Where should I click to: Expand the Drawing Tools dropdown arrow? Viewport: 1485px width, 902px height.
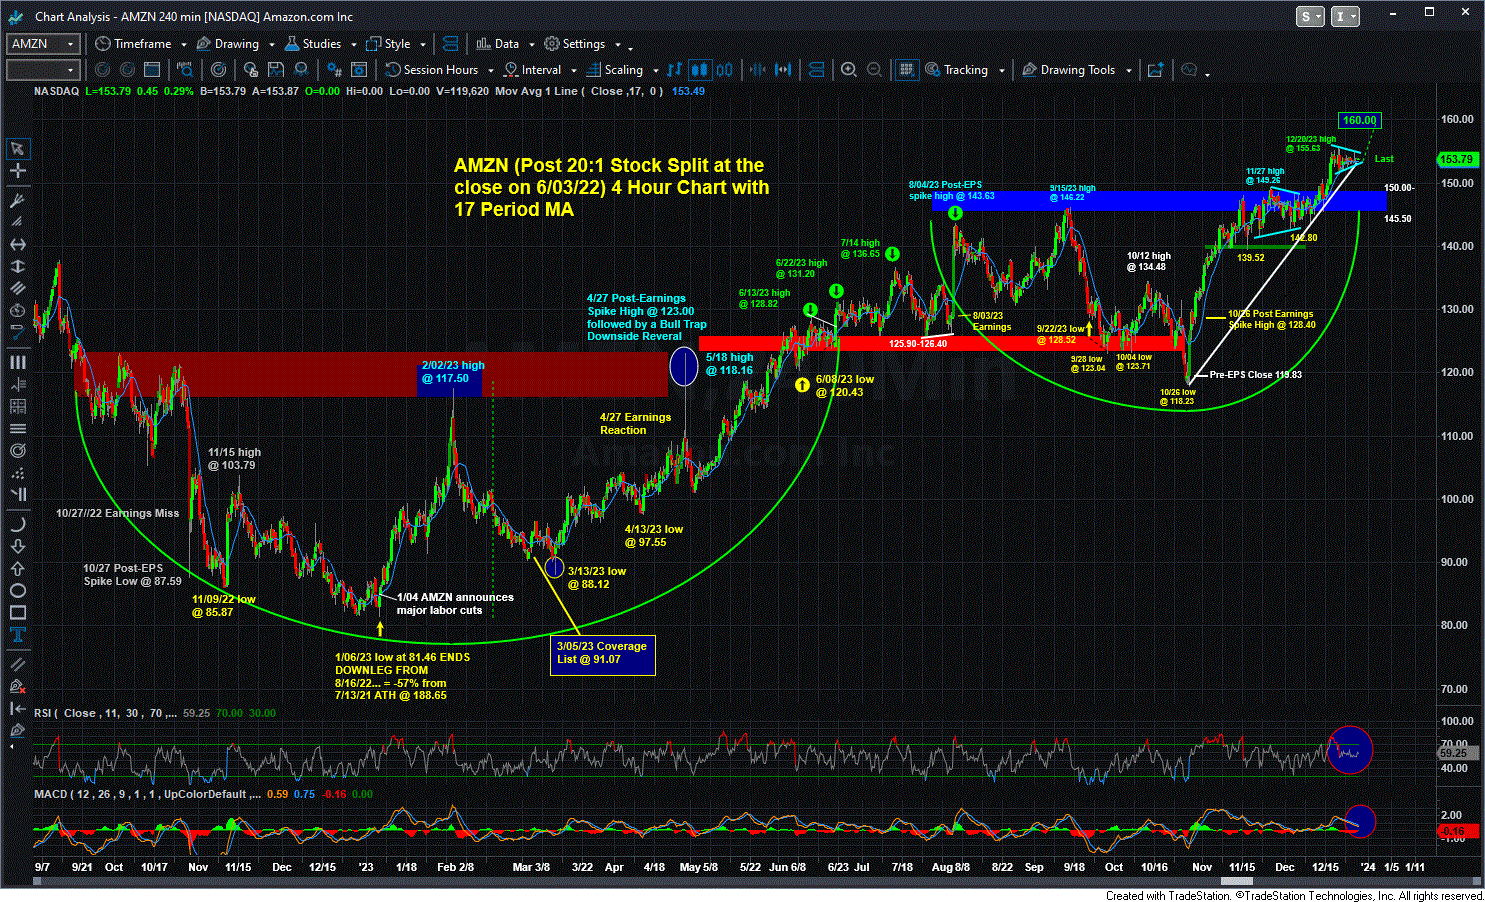[1128, 71]
